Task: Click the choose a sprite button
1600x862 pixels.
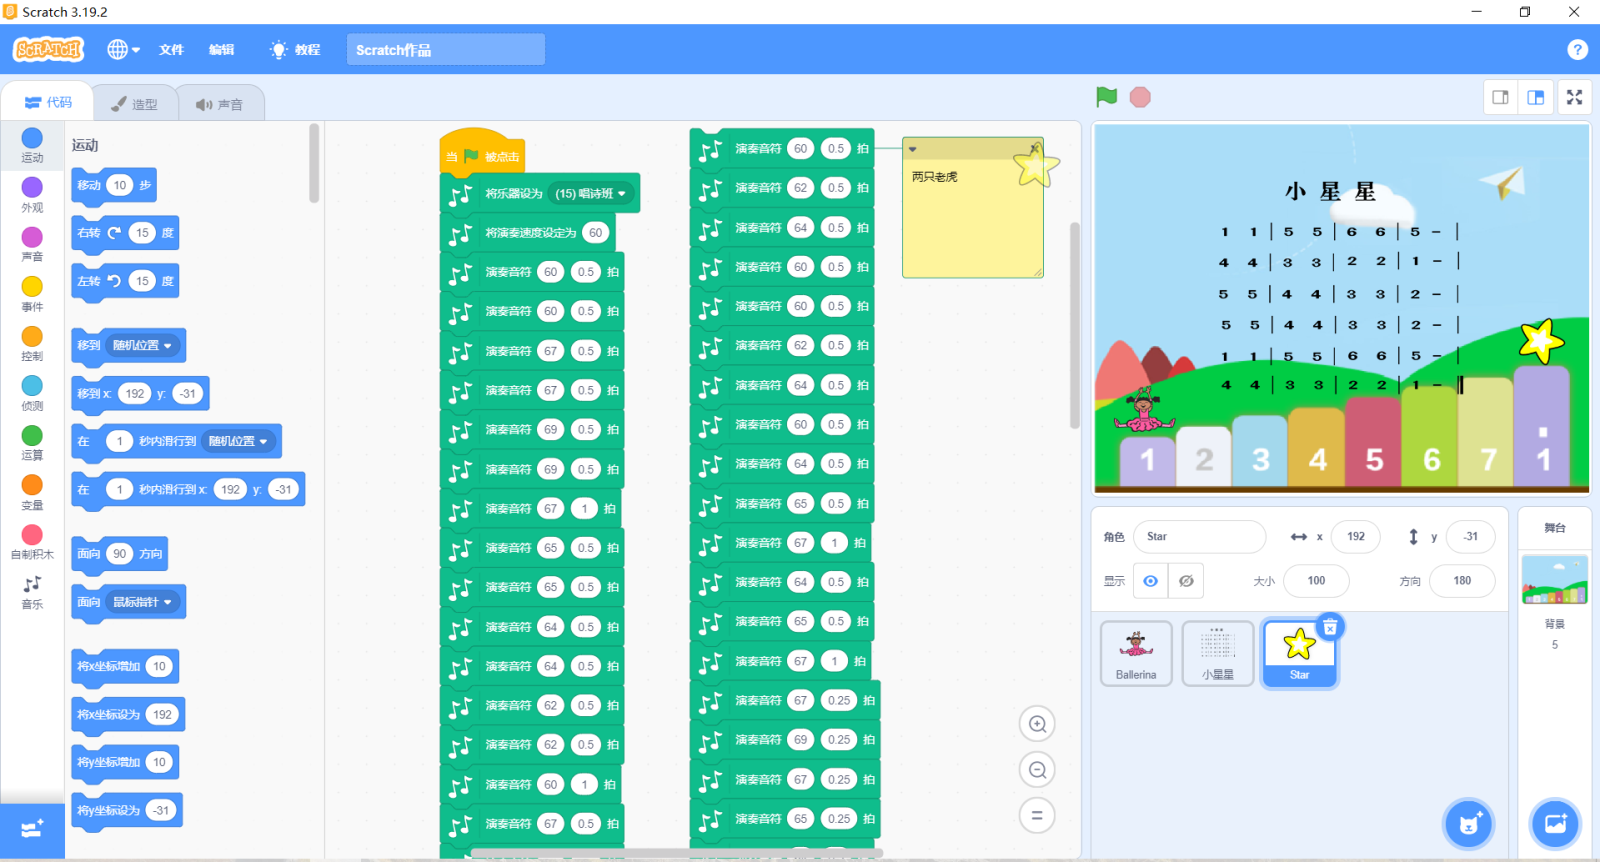Action: click(x=1468, y=823)
